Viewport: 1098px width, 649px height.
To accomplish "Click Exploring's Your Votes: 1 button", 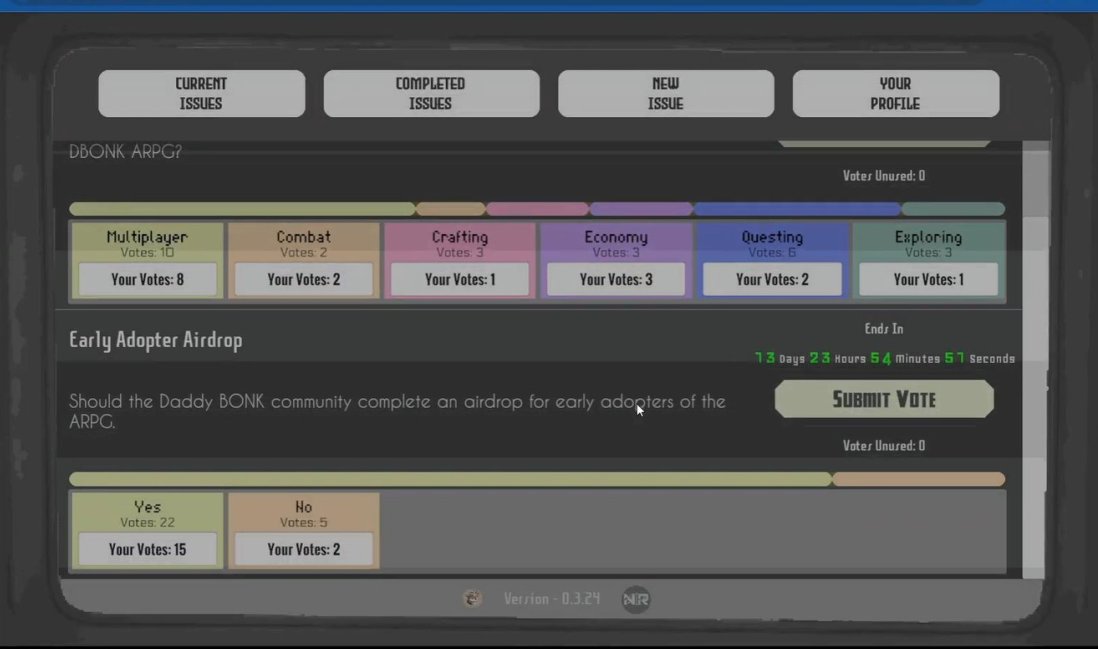I will 928,280.
